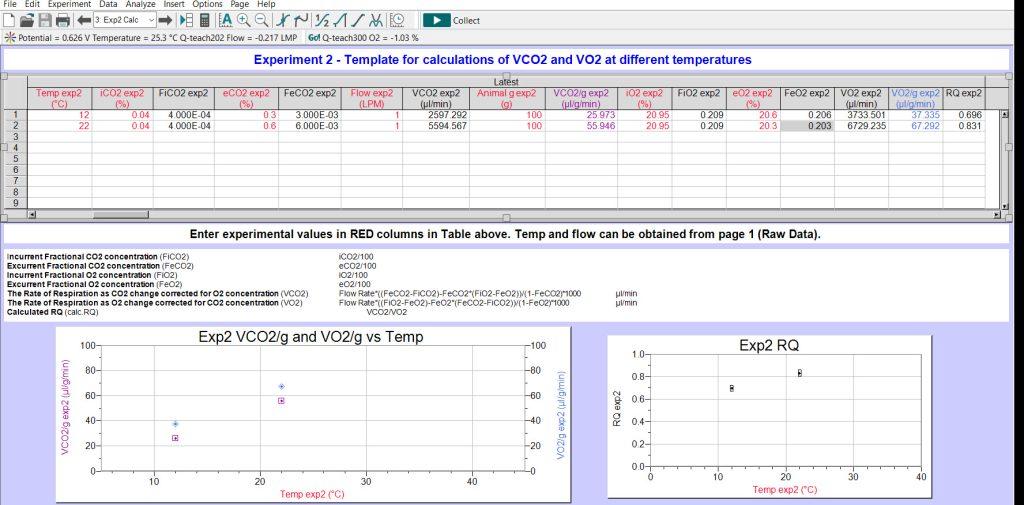The width and height of the screenshot is (1024, 505).
Task: Activate the Examine tool icon
Action: point(283,20)
